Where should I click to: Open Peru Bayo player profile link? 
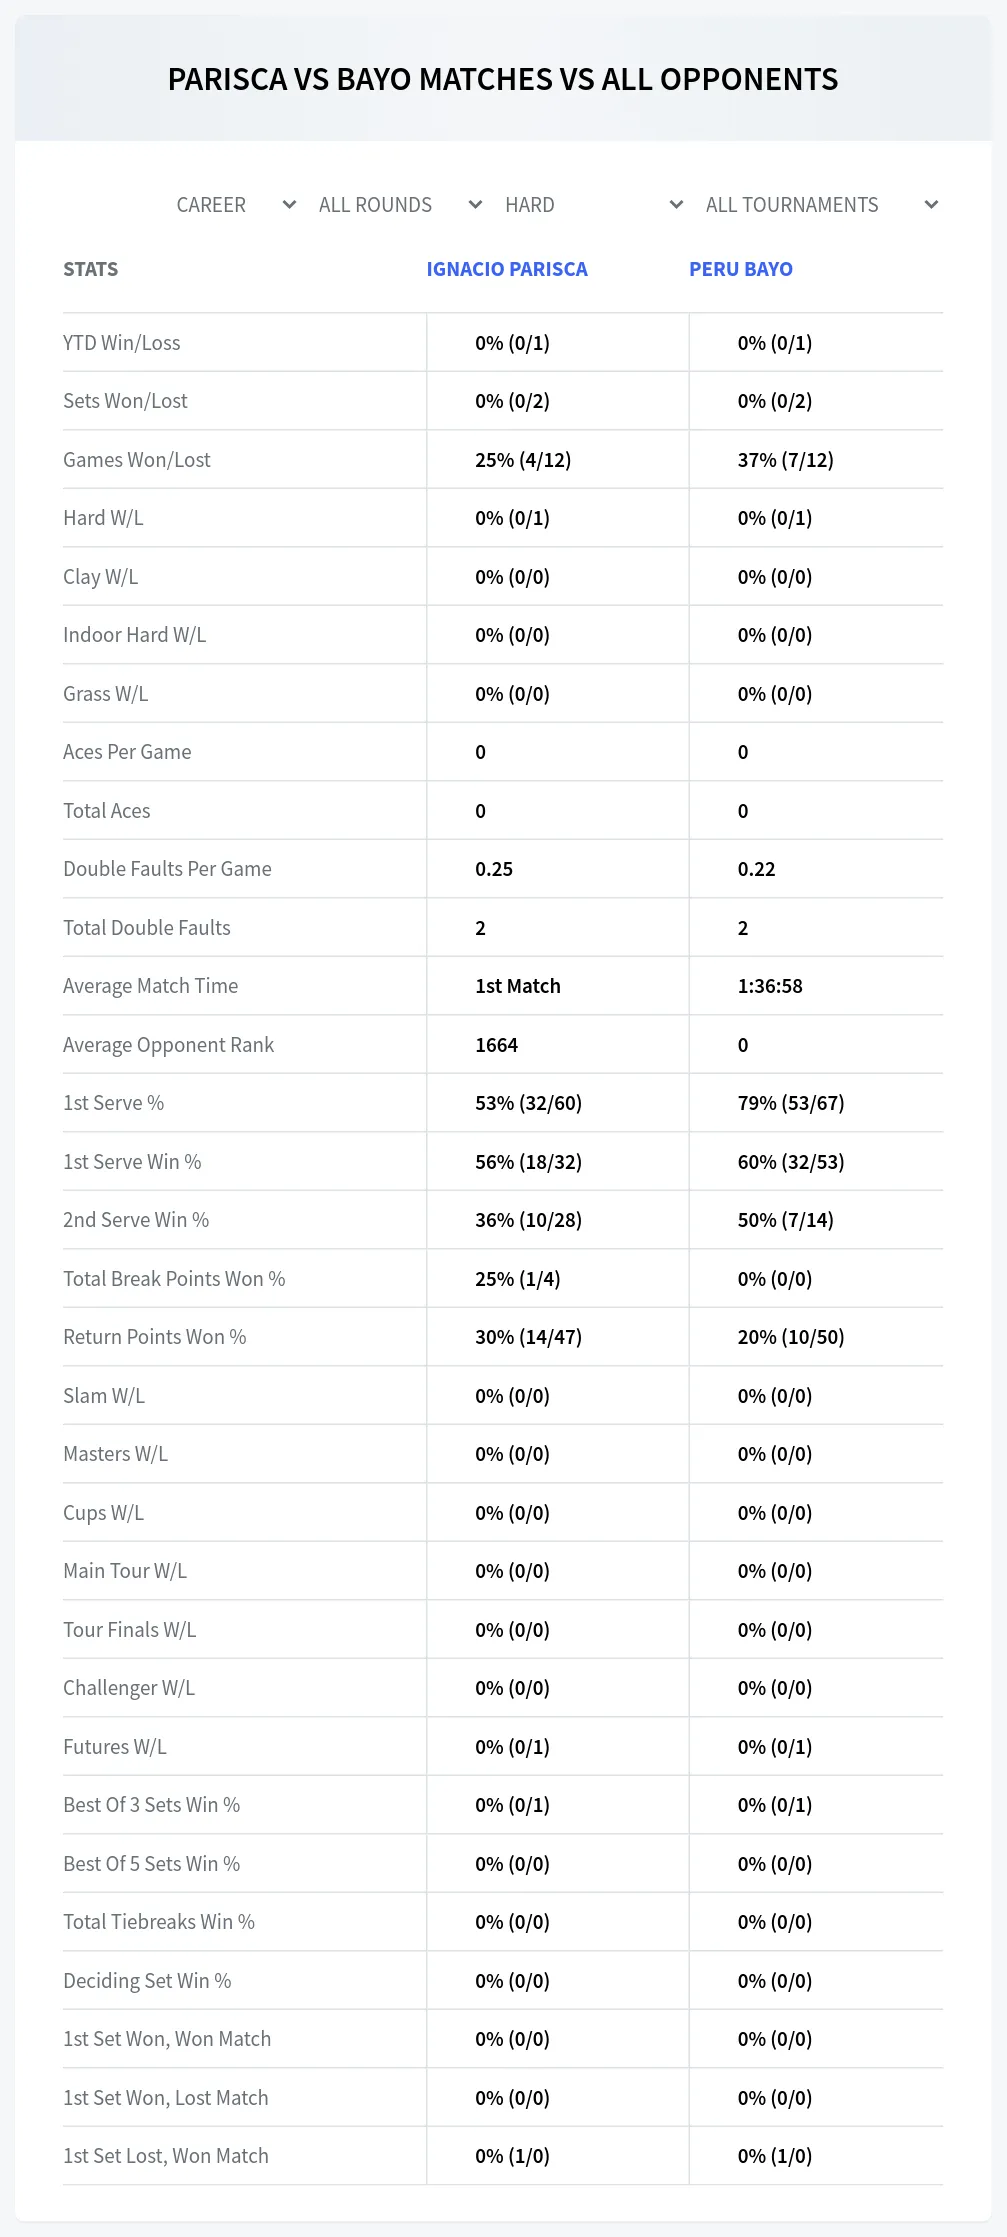click(x=741, y=269)
